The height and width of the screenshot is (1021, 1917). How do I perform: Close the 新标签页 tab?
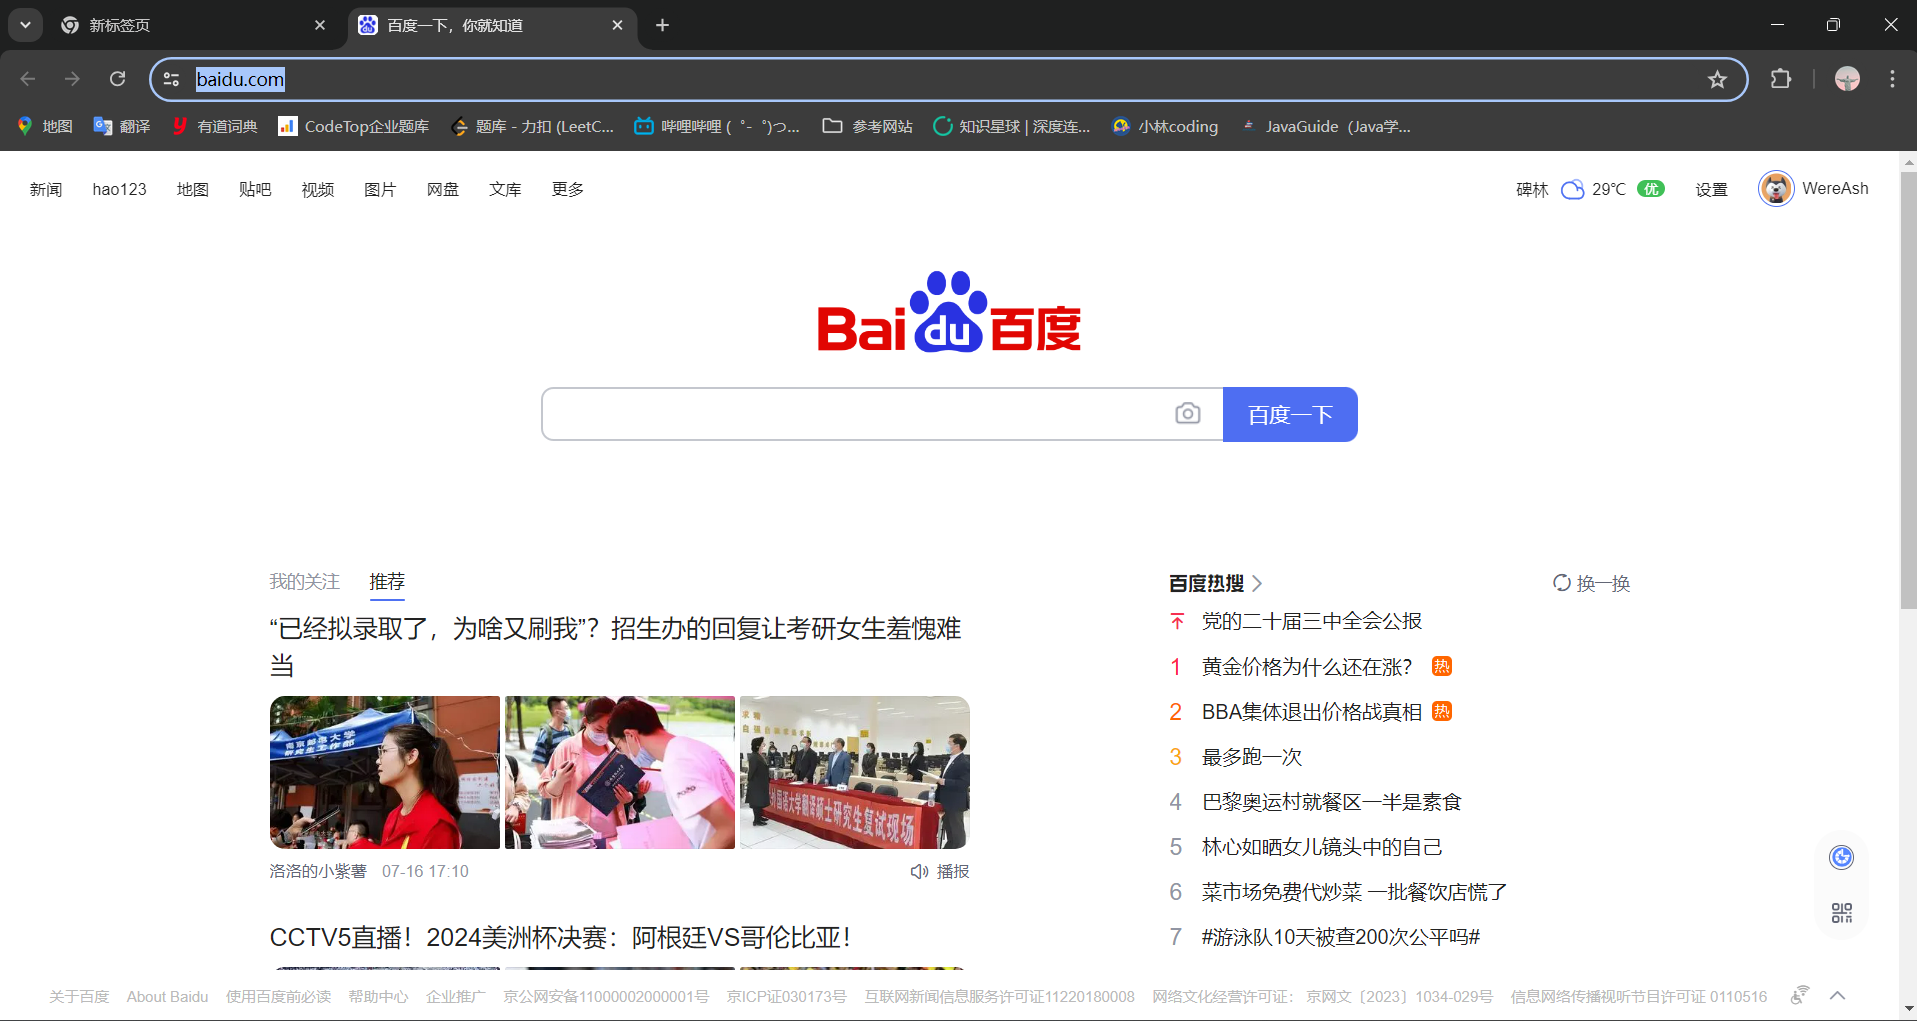pyautogui.click(x=320, y=25)
